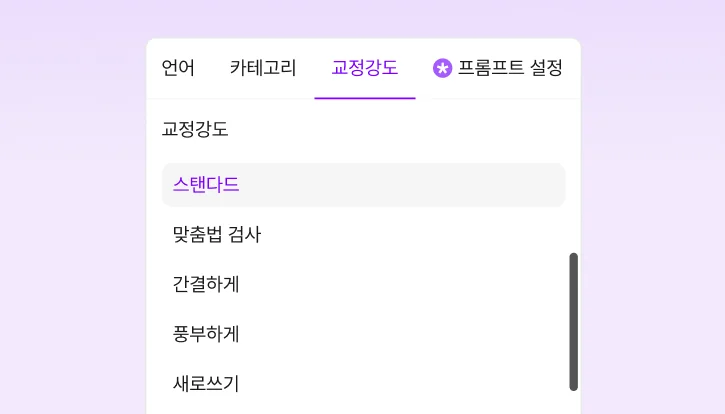Image resolution: width=725 pixels, height=414 pixels.
Task: Open the 프롬프트 설정 tab label
Action: click(x=510, y=68)
